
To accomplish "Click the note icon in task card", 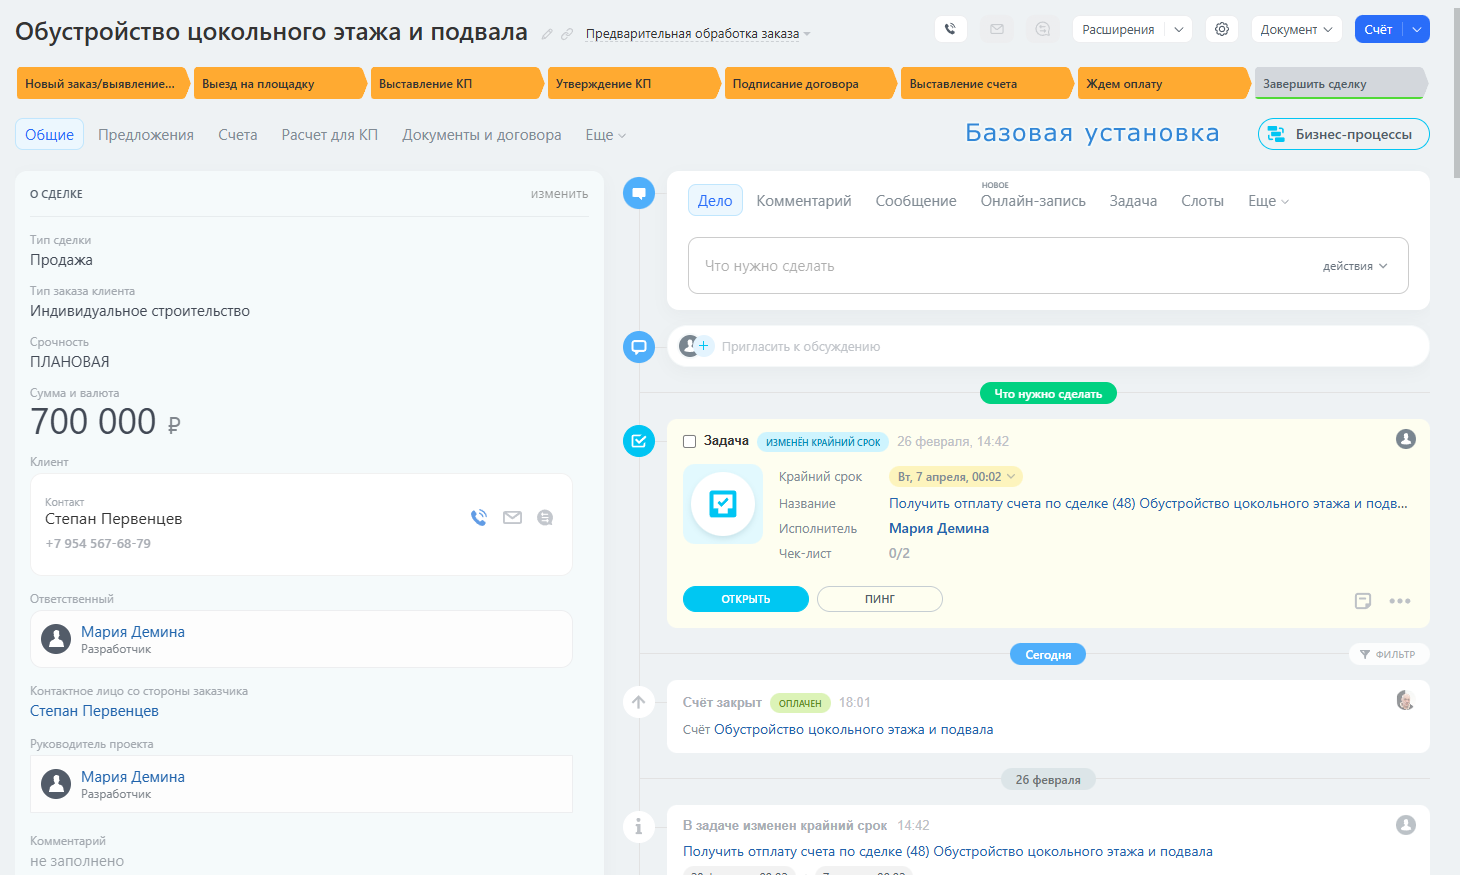I will click(x=1362, y=601).
